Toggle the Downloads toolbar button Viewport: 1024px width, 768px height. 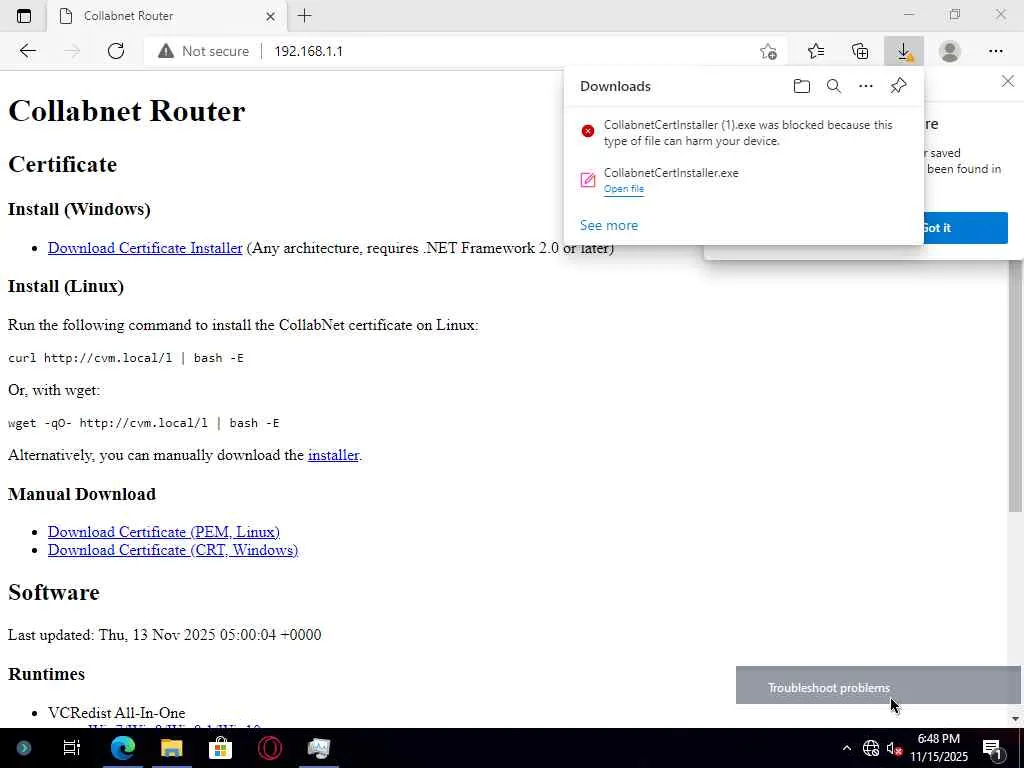[904, 51]
